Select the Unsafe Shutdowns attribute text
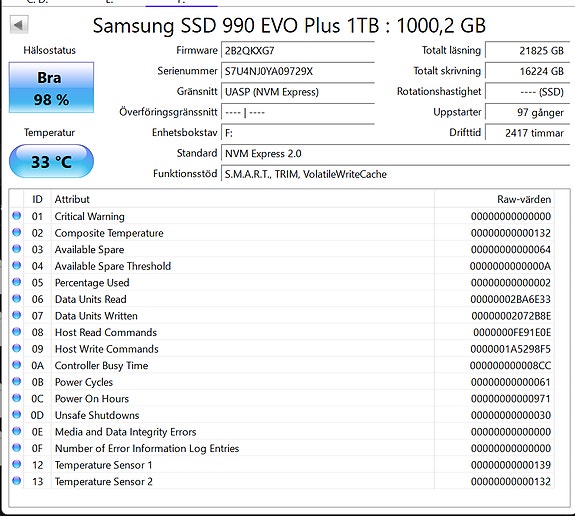 click(x=97, y=415)
